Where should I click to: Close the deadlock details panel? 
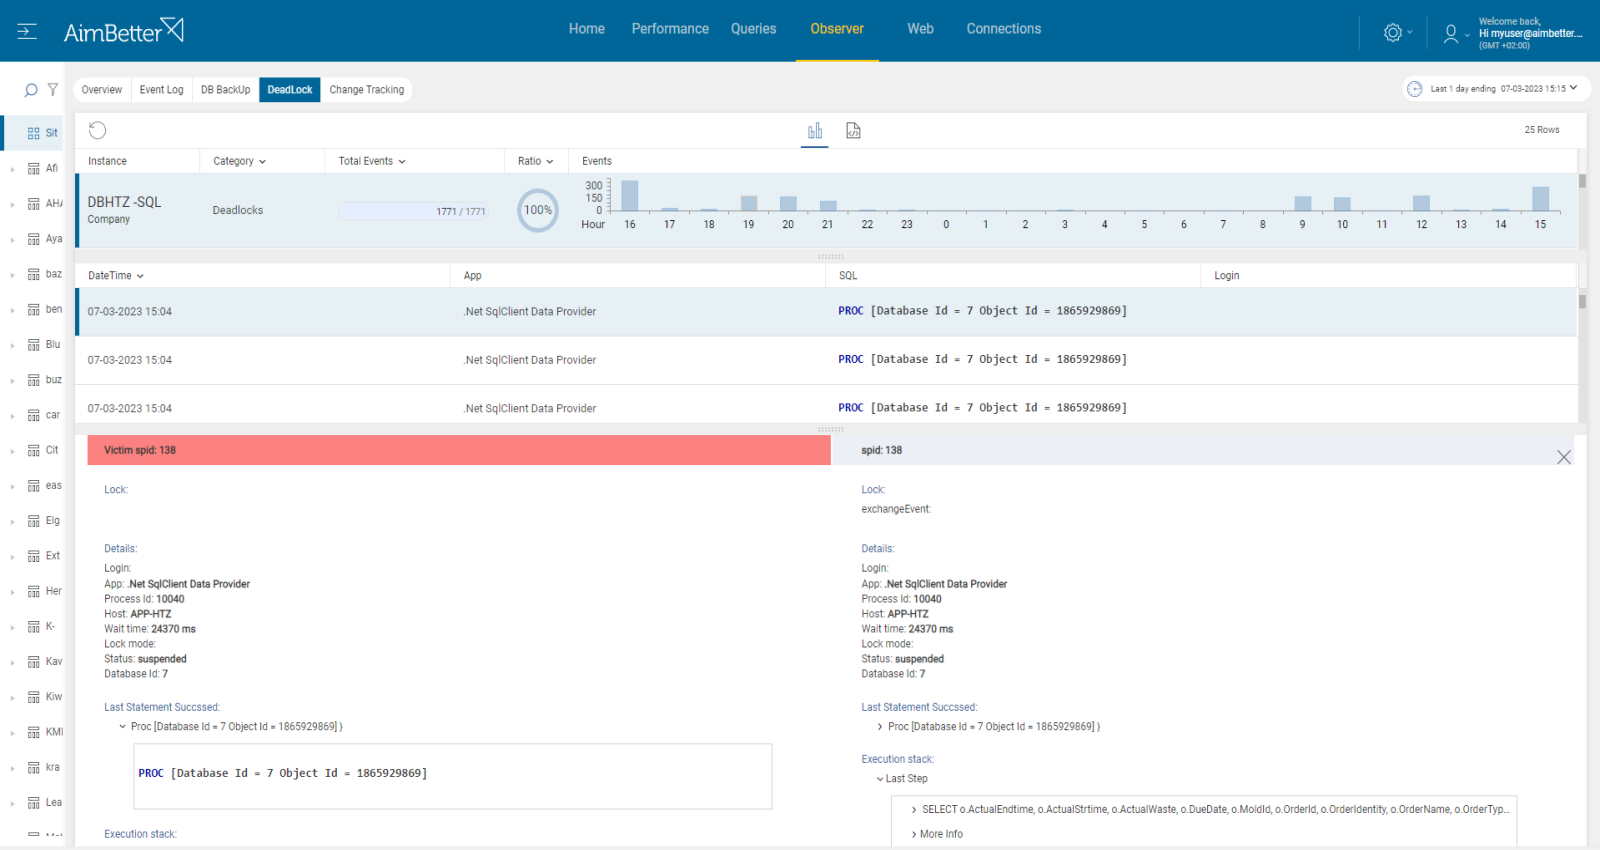point(1564,457)
